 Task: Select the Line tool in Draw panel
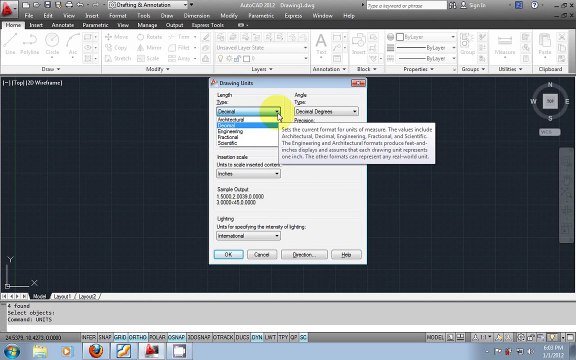pos(10,44)
